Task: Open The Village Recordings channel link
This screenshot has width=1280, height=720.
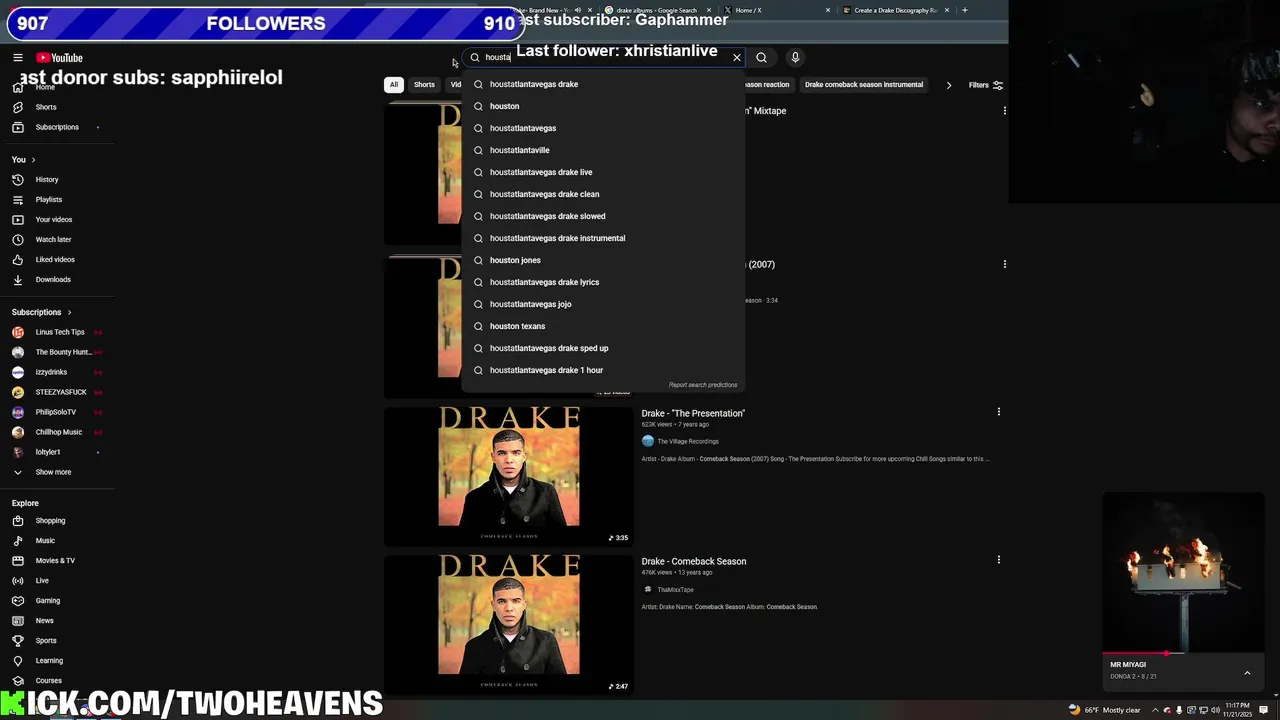Action: pos(688,441)
